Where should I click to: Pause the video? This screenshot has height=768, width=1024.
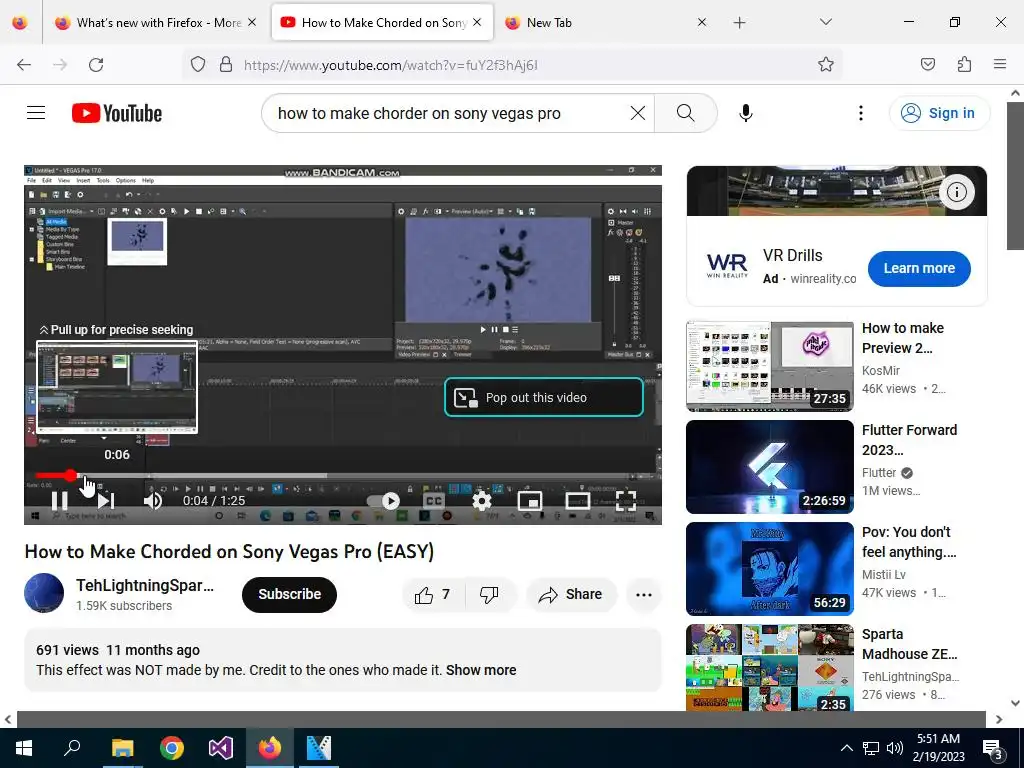(59, 501)
